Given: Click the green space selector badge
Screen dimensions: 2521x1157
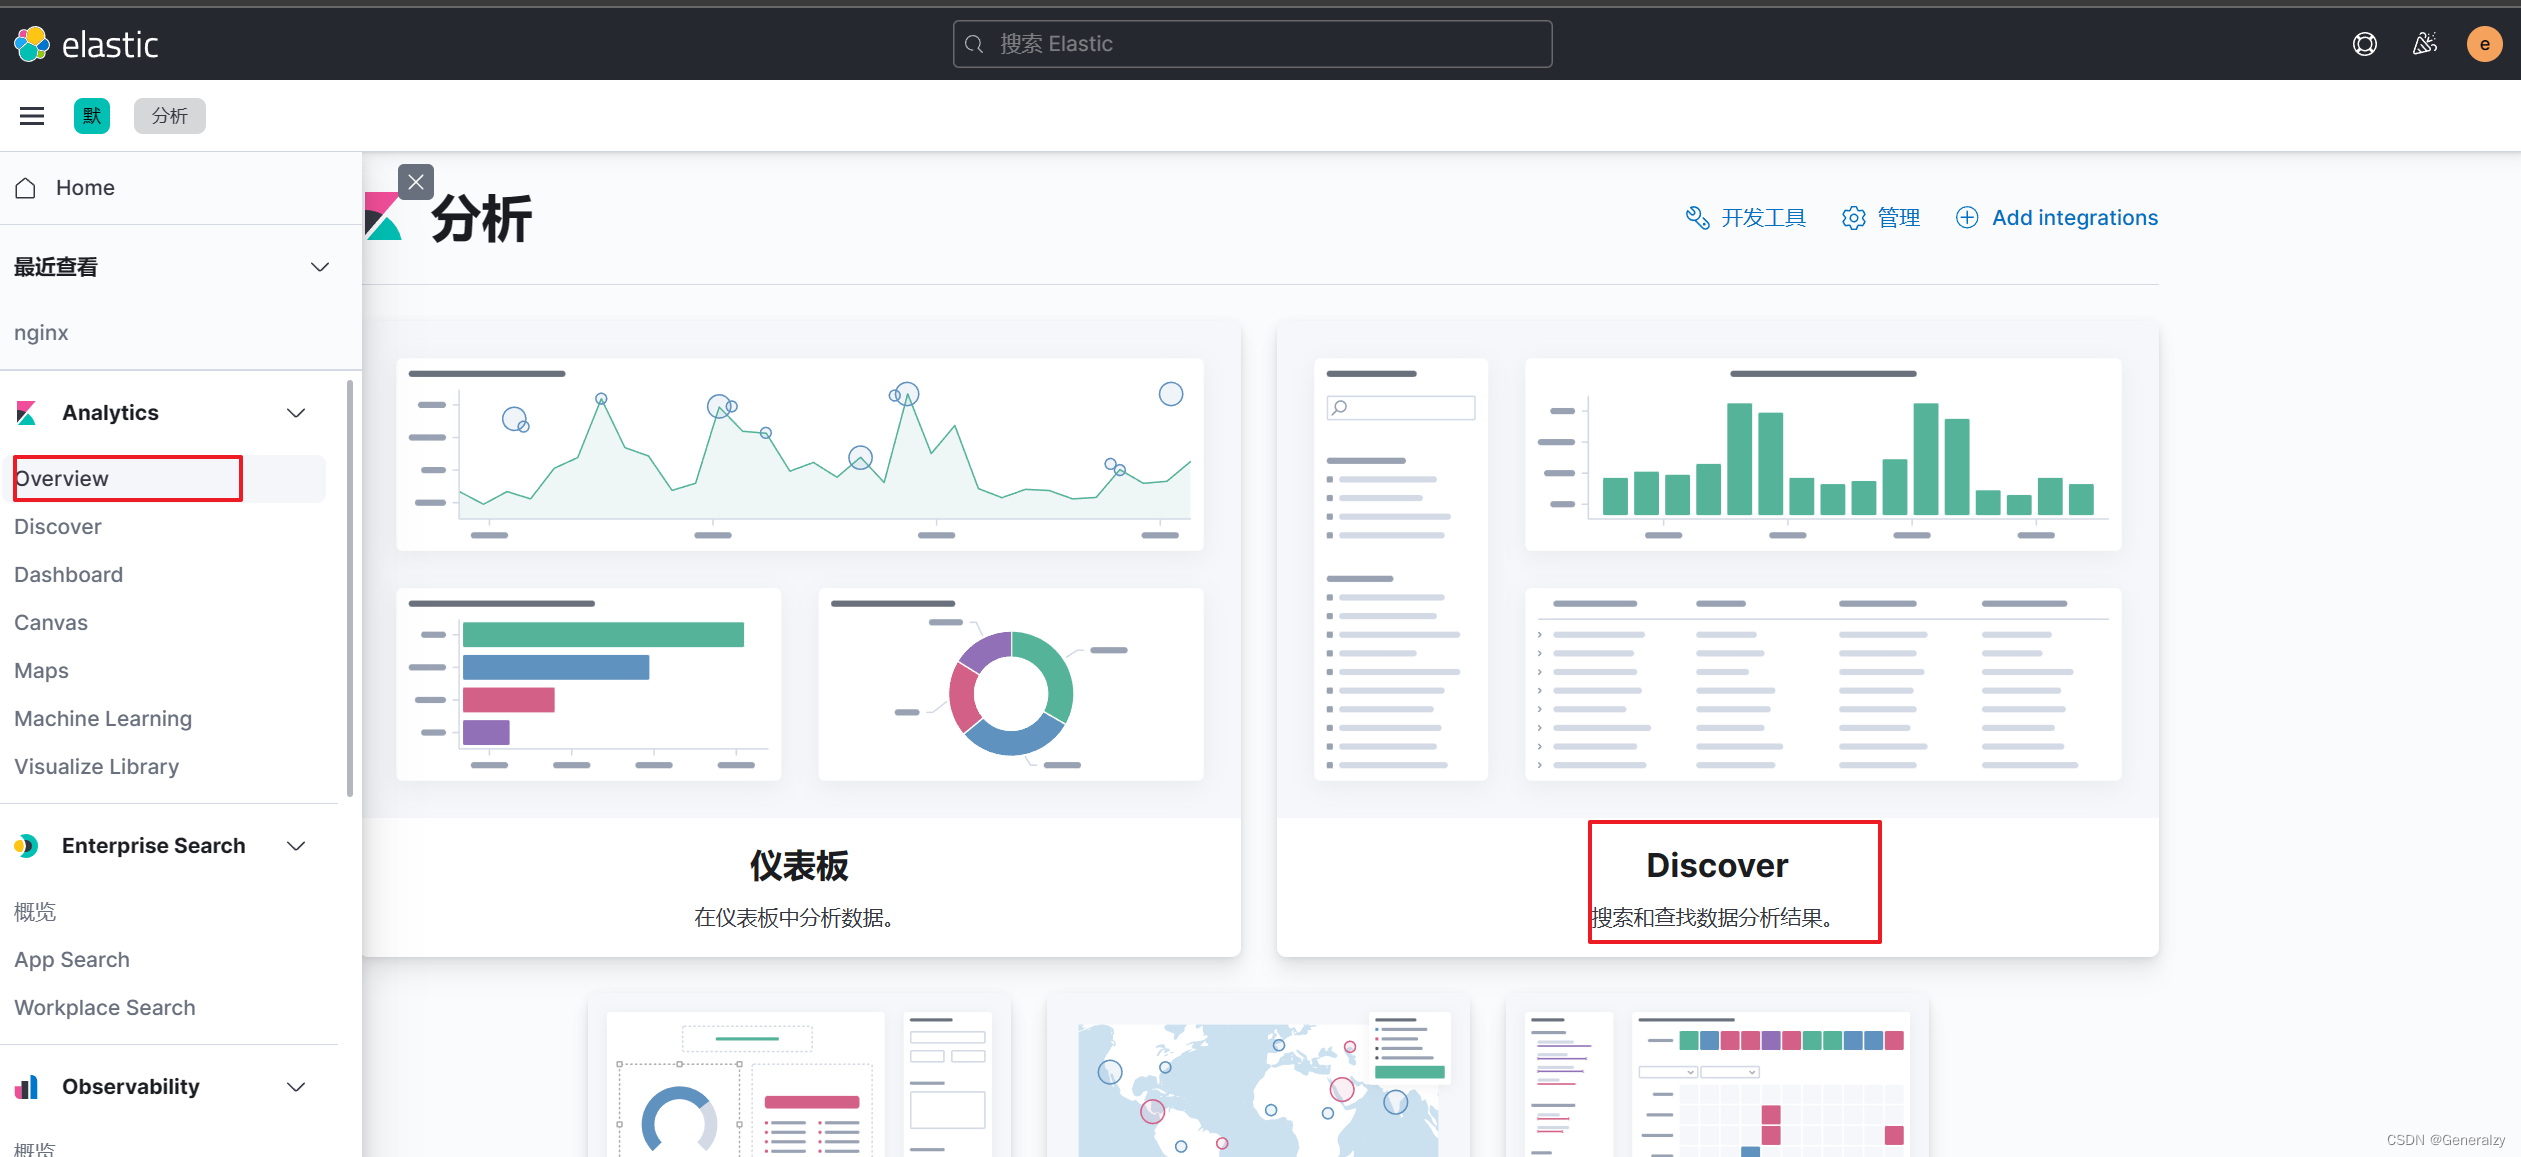Looking at the screenshot, I should (x=92, y=116).
